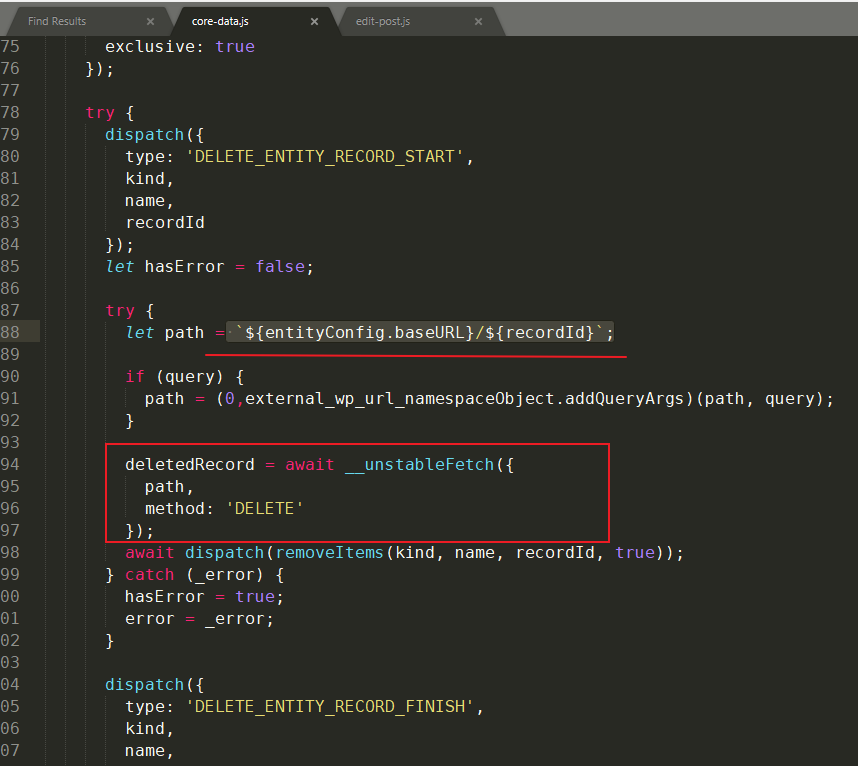Click the 'exclusive: true' line
The width and height of the screenshot is (858, 766).
point(180,46)
